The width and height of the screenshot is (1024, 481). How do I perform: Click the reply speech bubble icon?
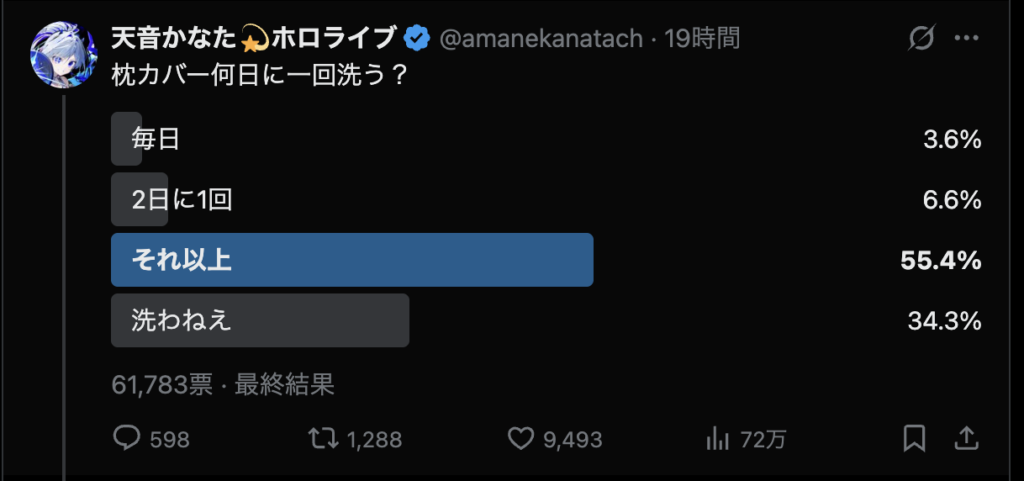point(127,438)
